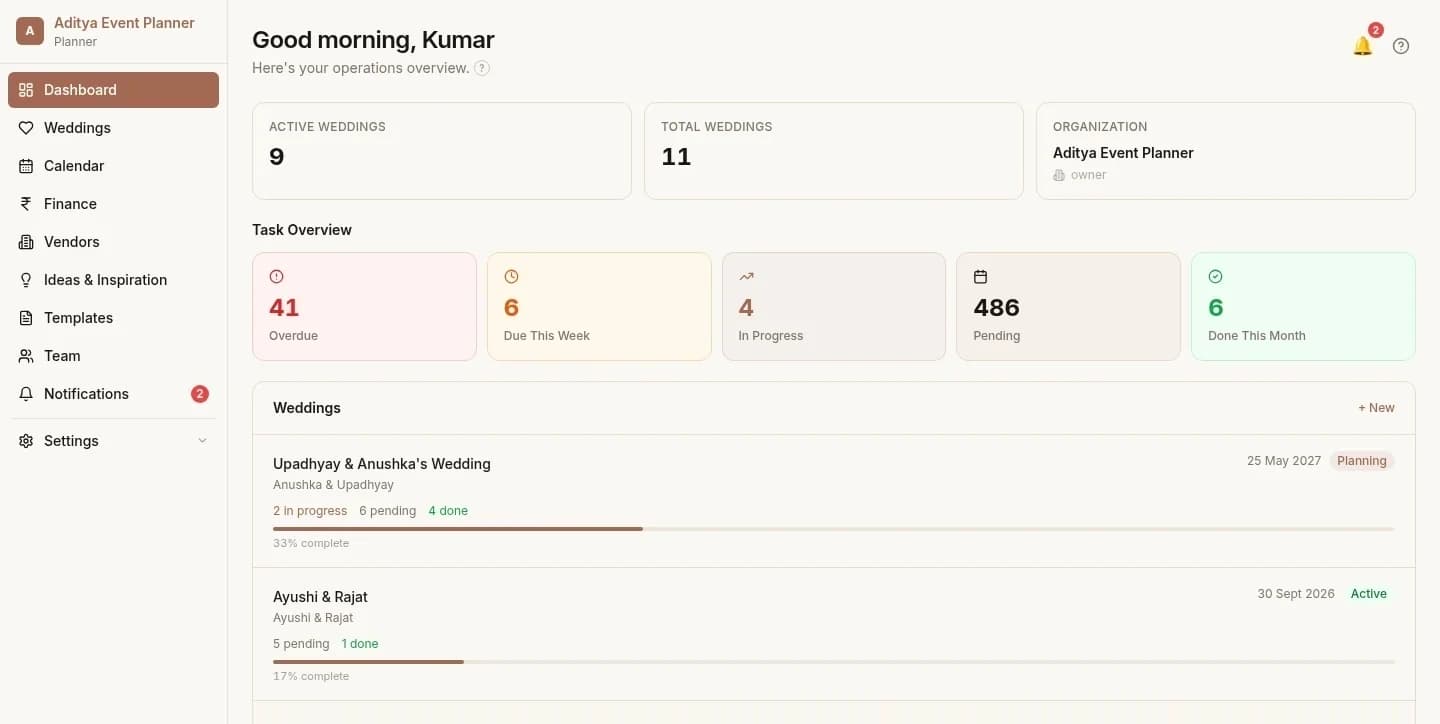Click the Vendors building icon

26,242
